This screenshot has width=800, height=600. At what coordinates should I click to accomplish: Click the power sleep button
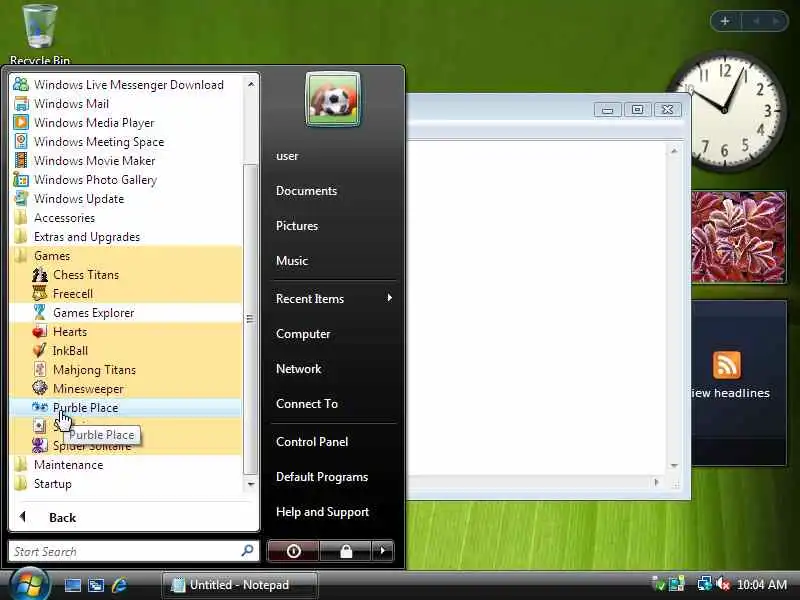(293, 551)
